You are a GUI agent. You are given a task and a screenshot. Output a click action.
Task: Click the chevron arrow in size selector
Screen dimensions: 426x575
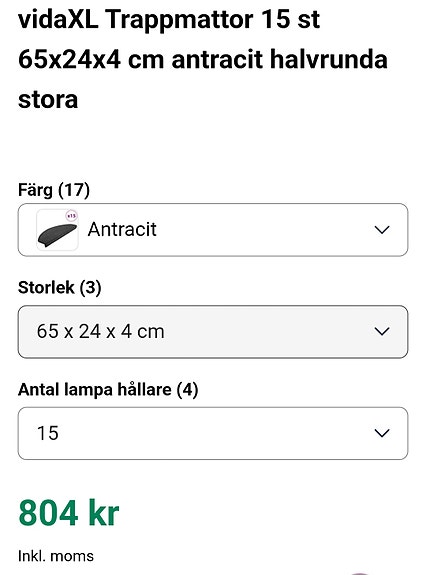pyautogui.click(x=382, y=332)
